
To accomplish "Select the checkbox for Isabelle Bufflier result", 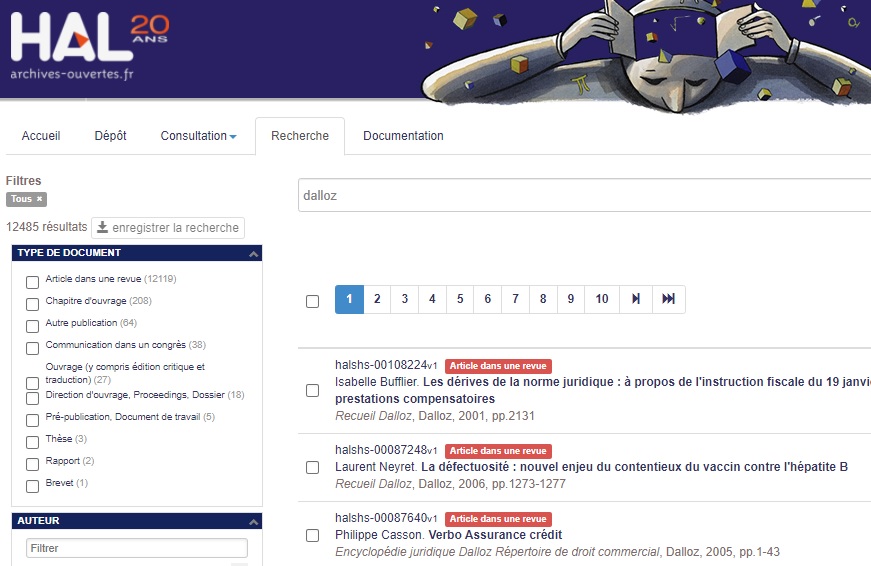I will (x=313, y=390).
